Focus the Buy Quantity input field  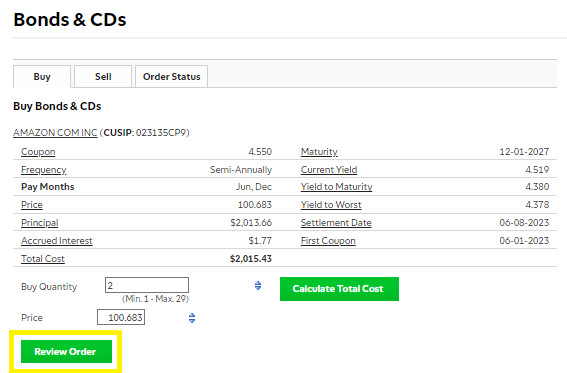point(147,285)
